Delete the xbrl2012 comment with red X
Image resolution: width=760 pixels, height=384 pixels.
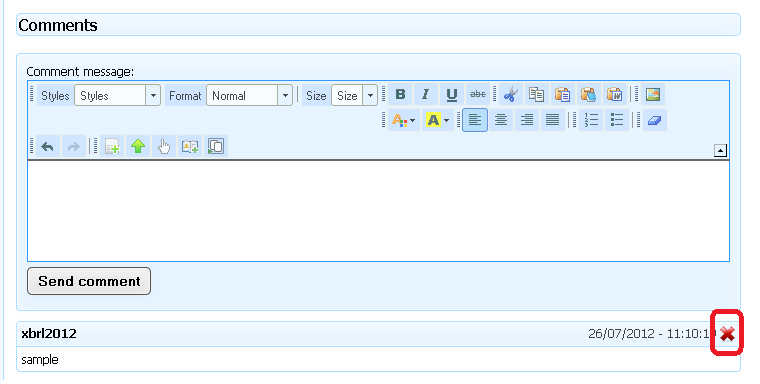[x=727, y=334]
